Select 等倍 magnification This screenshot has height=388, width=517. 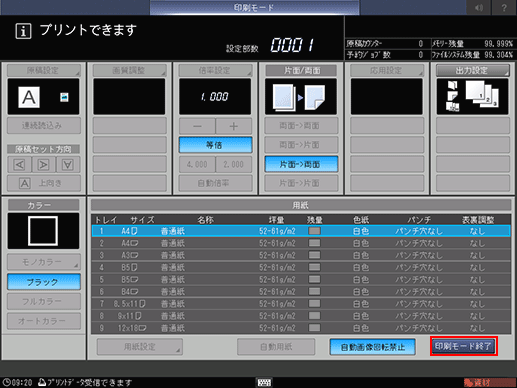(x=215, y=145)
